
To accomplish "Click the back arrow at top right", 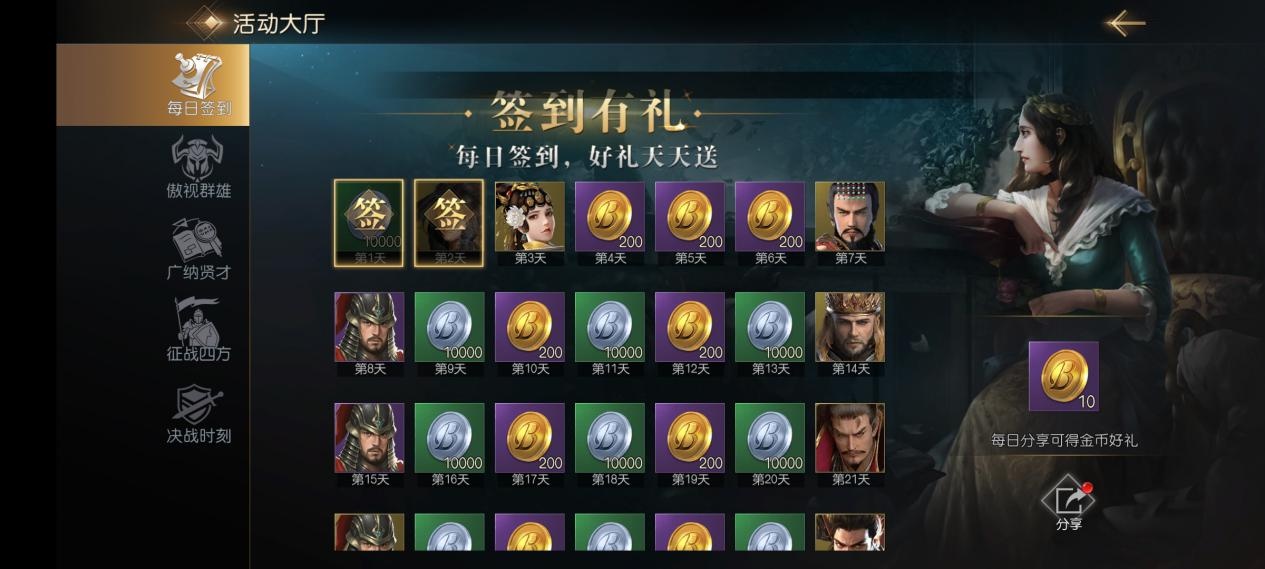I will click(1125, 22).
